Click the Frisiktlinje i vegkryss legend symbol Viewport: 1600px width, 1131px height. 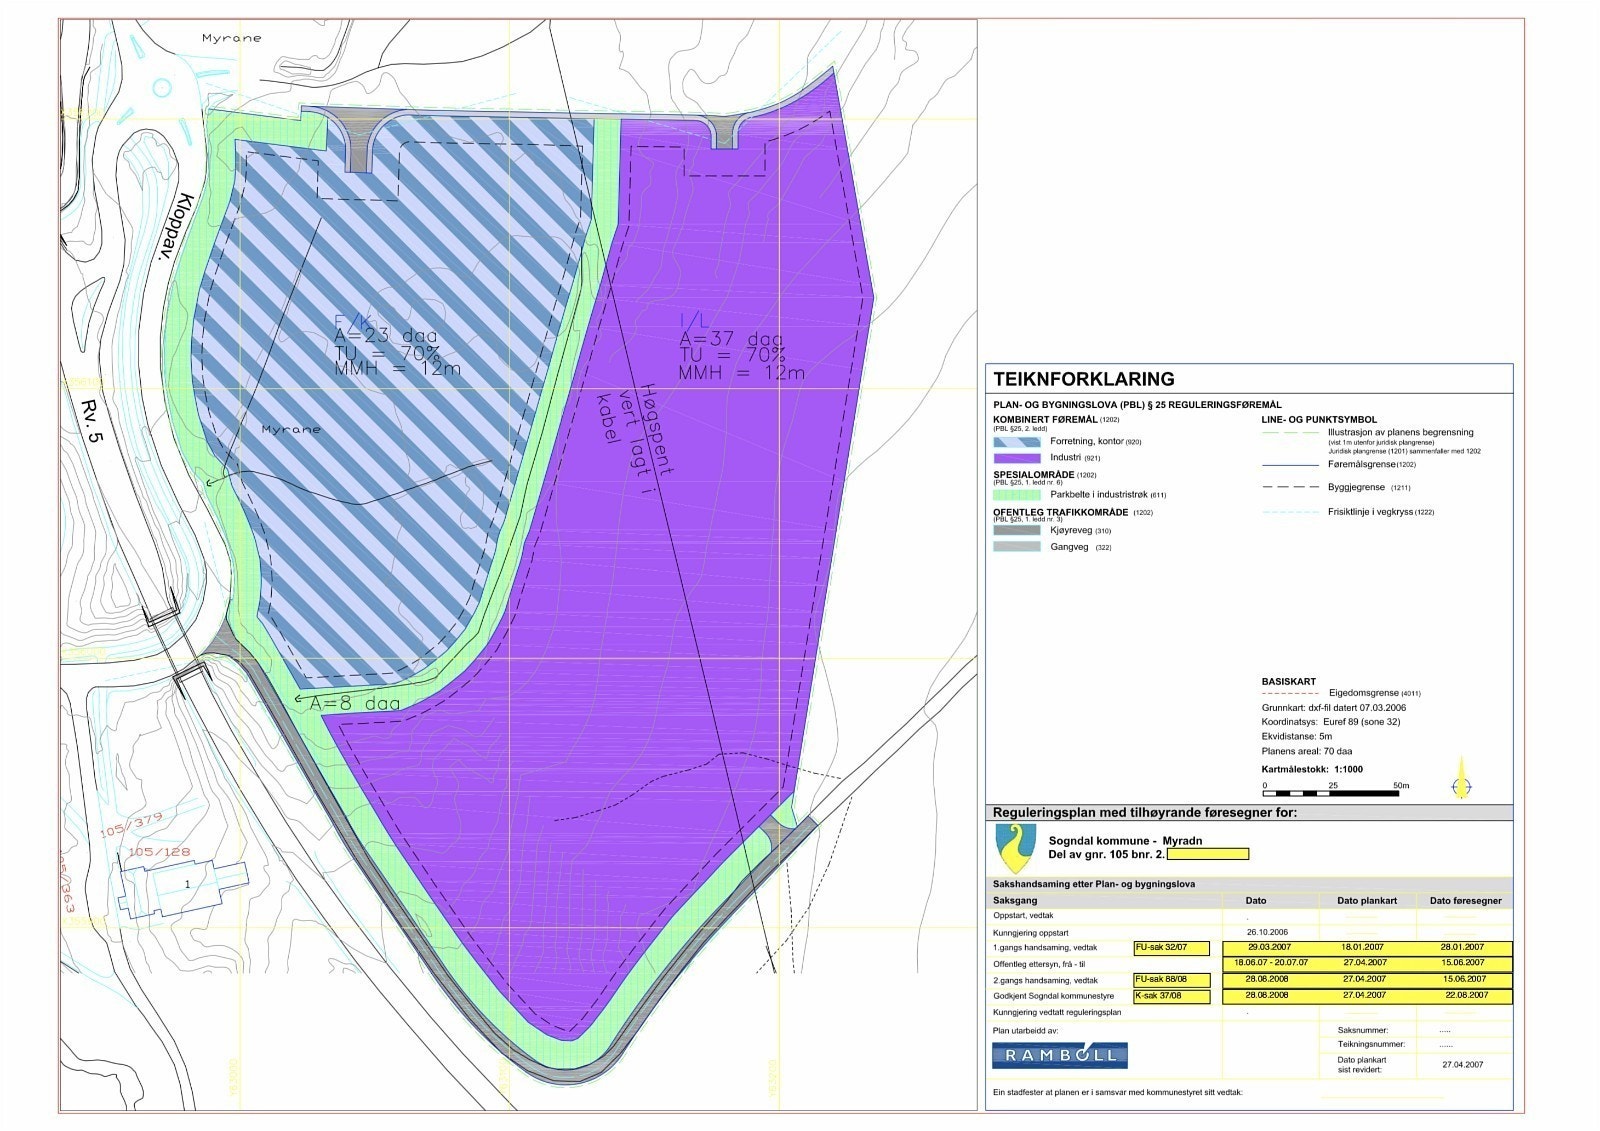point(1290,511)
